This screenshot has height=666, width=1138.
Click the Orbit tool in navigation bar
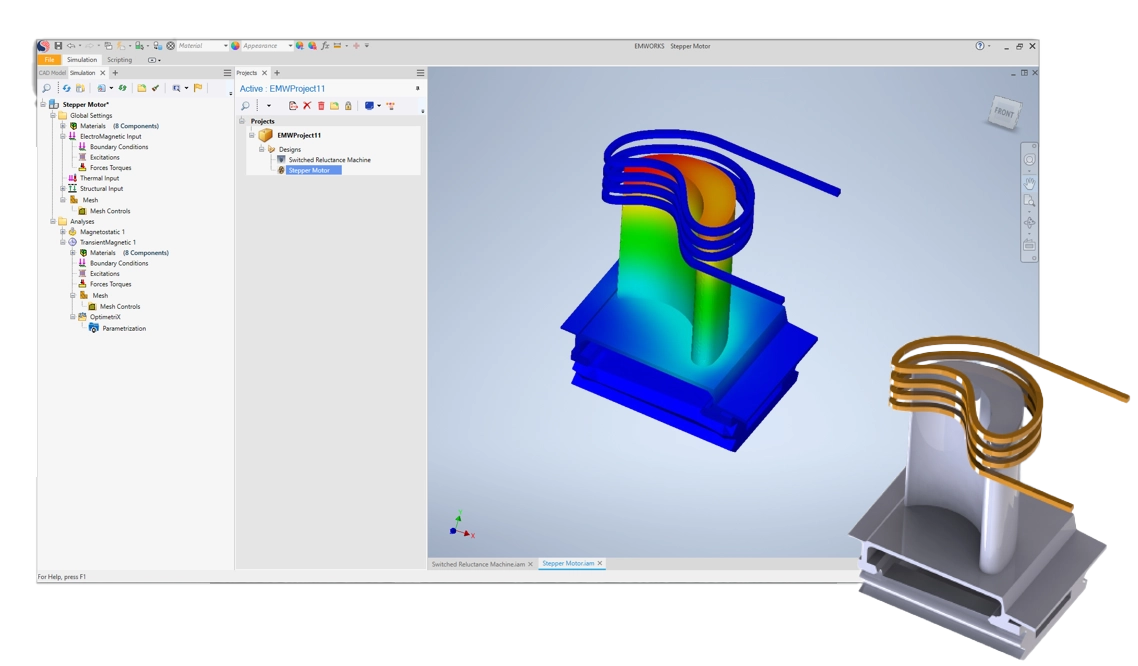click(1029, 222)
